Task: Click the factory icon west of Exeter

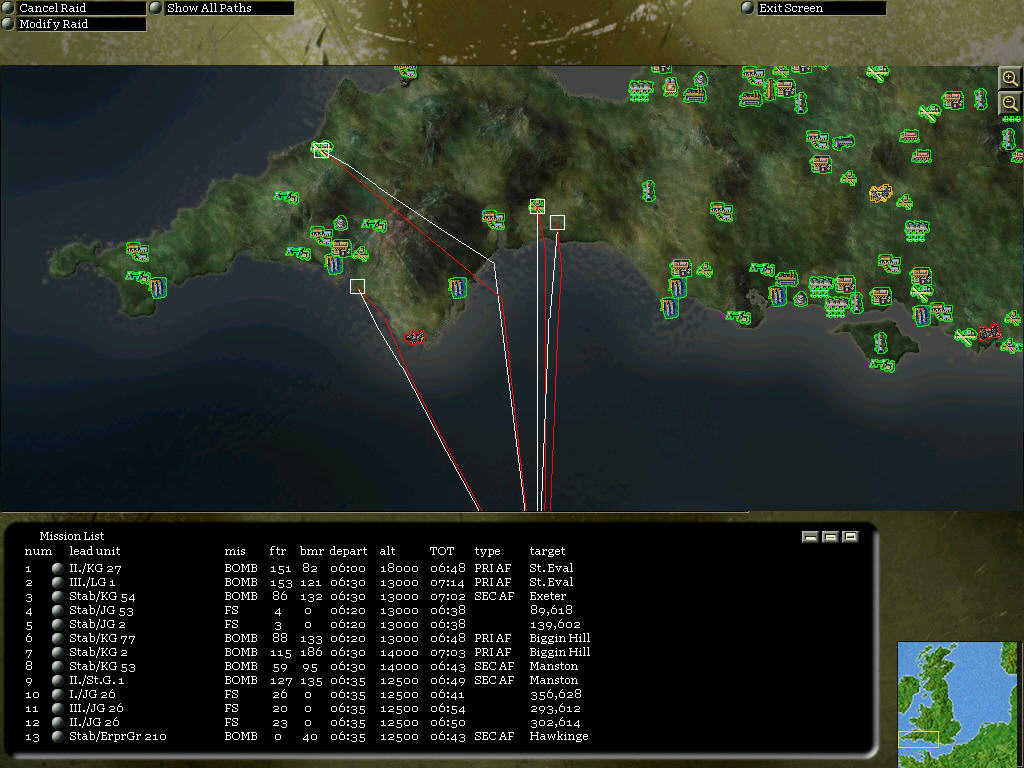Action: [494, 219]
